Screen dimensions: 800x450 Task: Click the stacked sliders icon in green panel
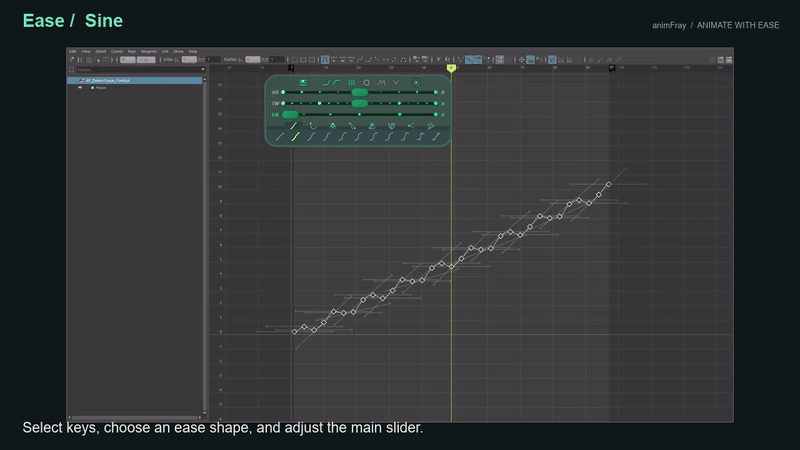pyautogui.click(x=303, y=83)
